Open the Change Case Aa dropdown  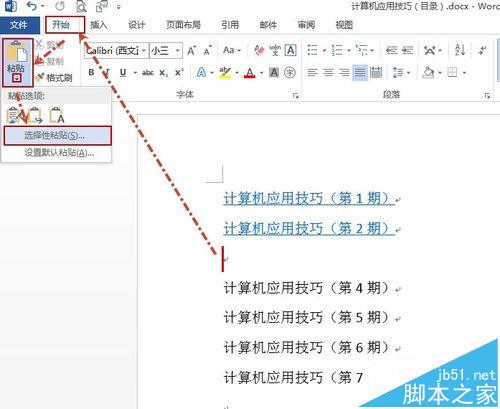pos(232,50)
